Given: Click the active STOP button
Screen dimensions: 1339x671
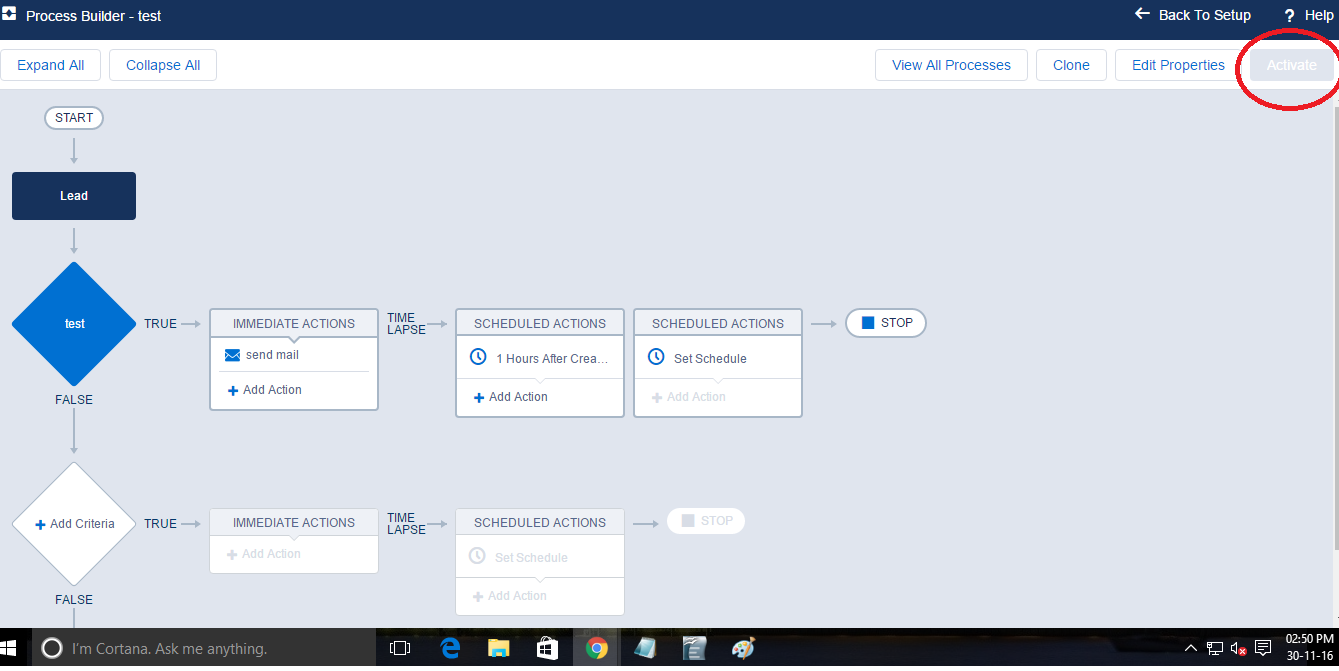Looking at the screenshot, I should click(x=886, y=323).
